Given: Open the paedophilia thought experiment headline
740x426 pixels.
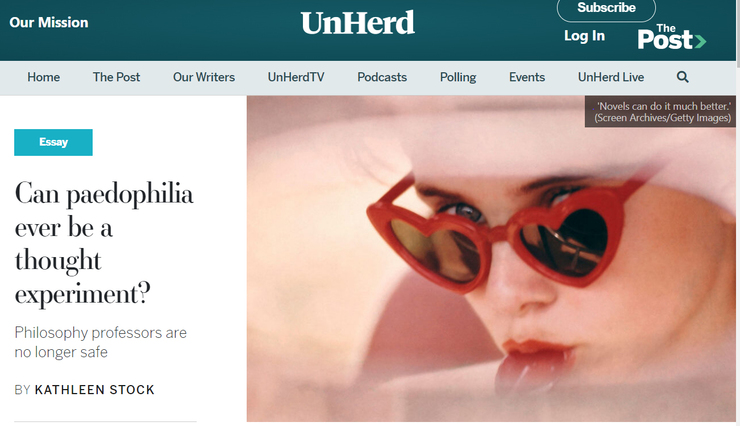Looking at the screenshot, I should (104, 243).
